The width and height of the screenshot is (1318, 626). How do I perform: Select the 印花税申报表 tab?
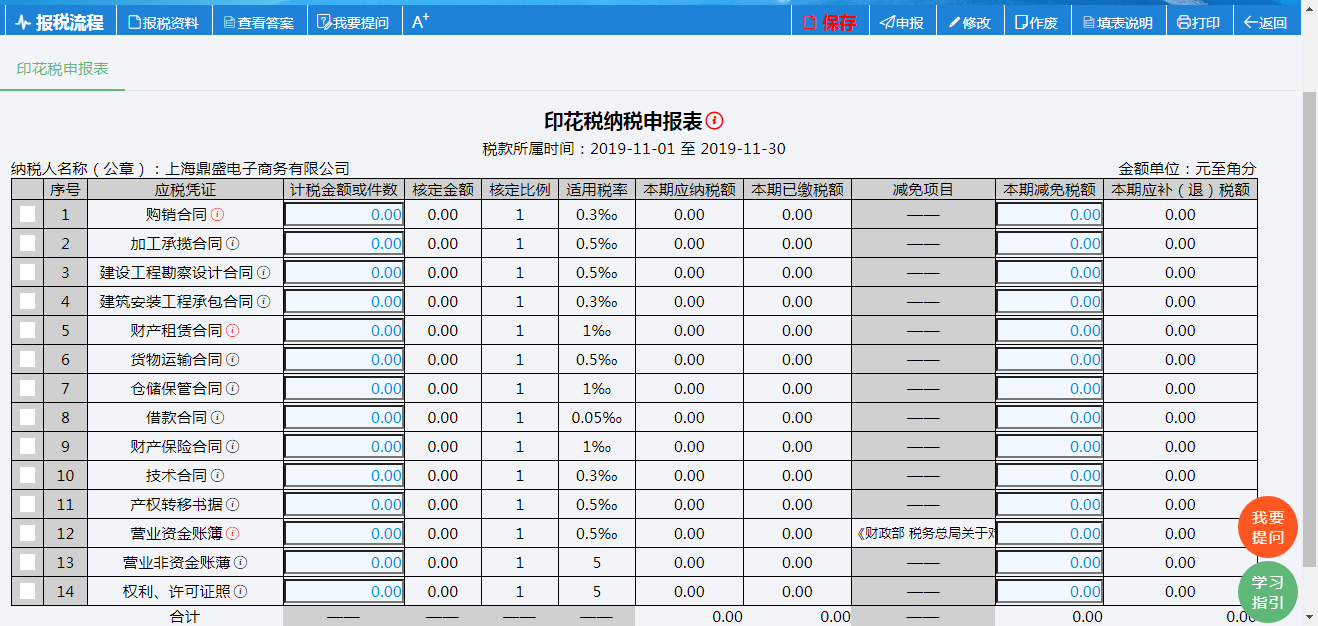click(x=62, y=69)
